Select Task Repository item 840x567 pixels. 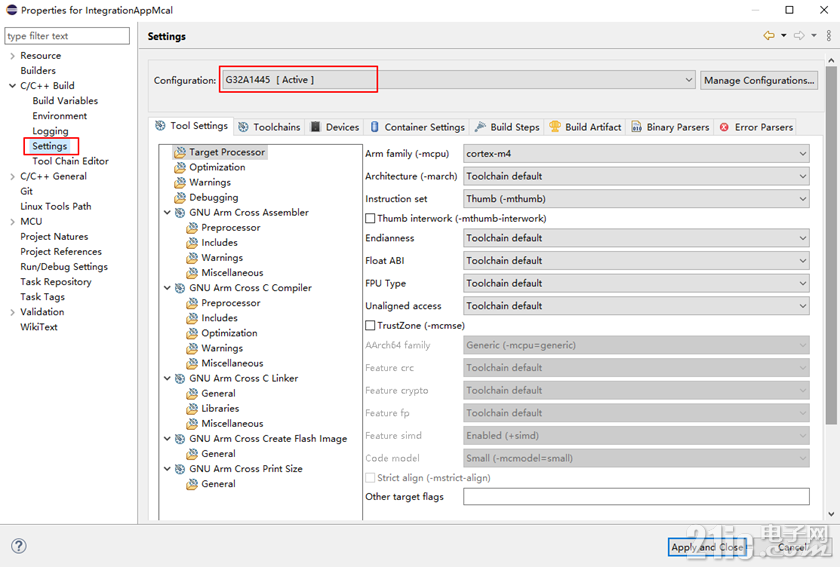tap(56, 282)
